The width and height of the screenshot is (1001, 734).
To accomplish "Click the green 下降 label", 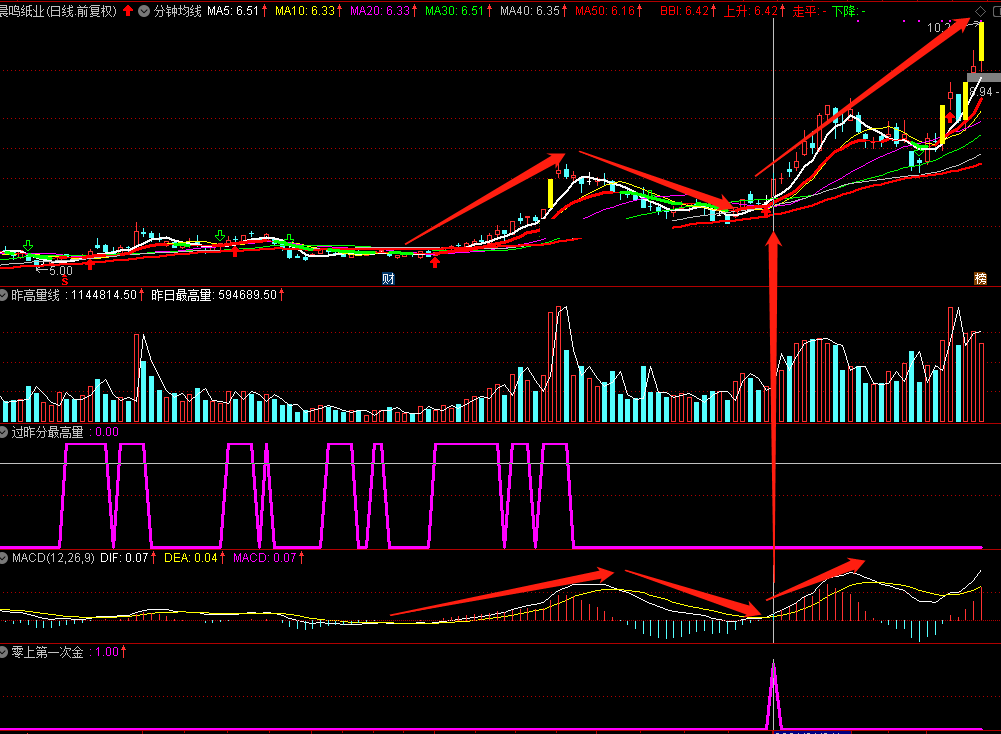I will tap(849, 11).
